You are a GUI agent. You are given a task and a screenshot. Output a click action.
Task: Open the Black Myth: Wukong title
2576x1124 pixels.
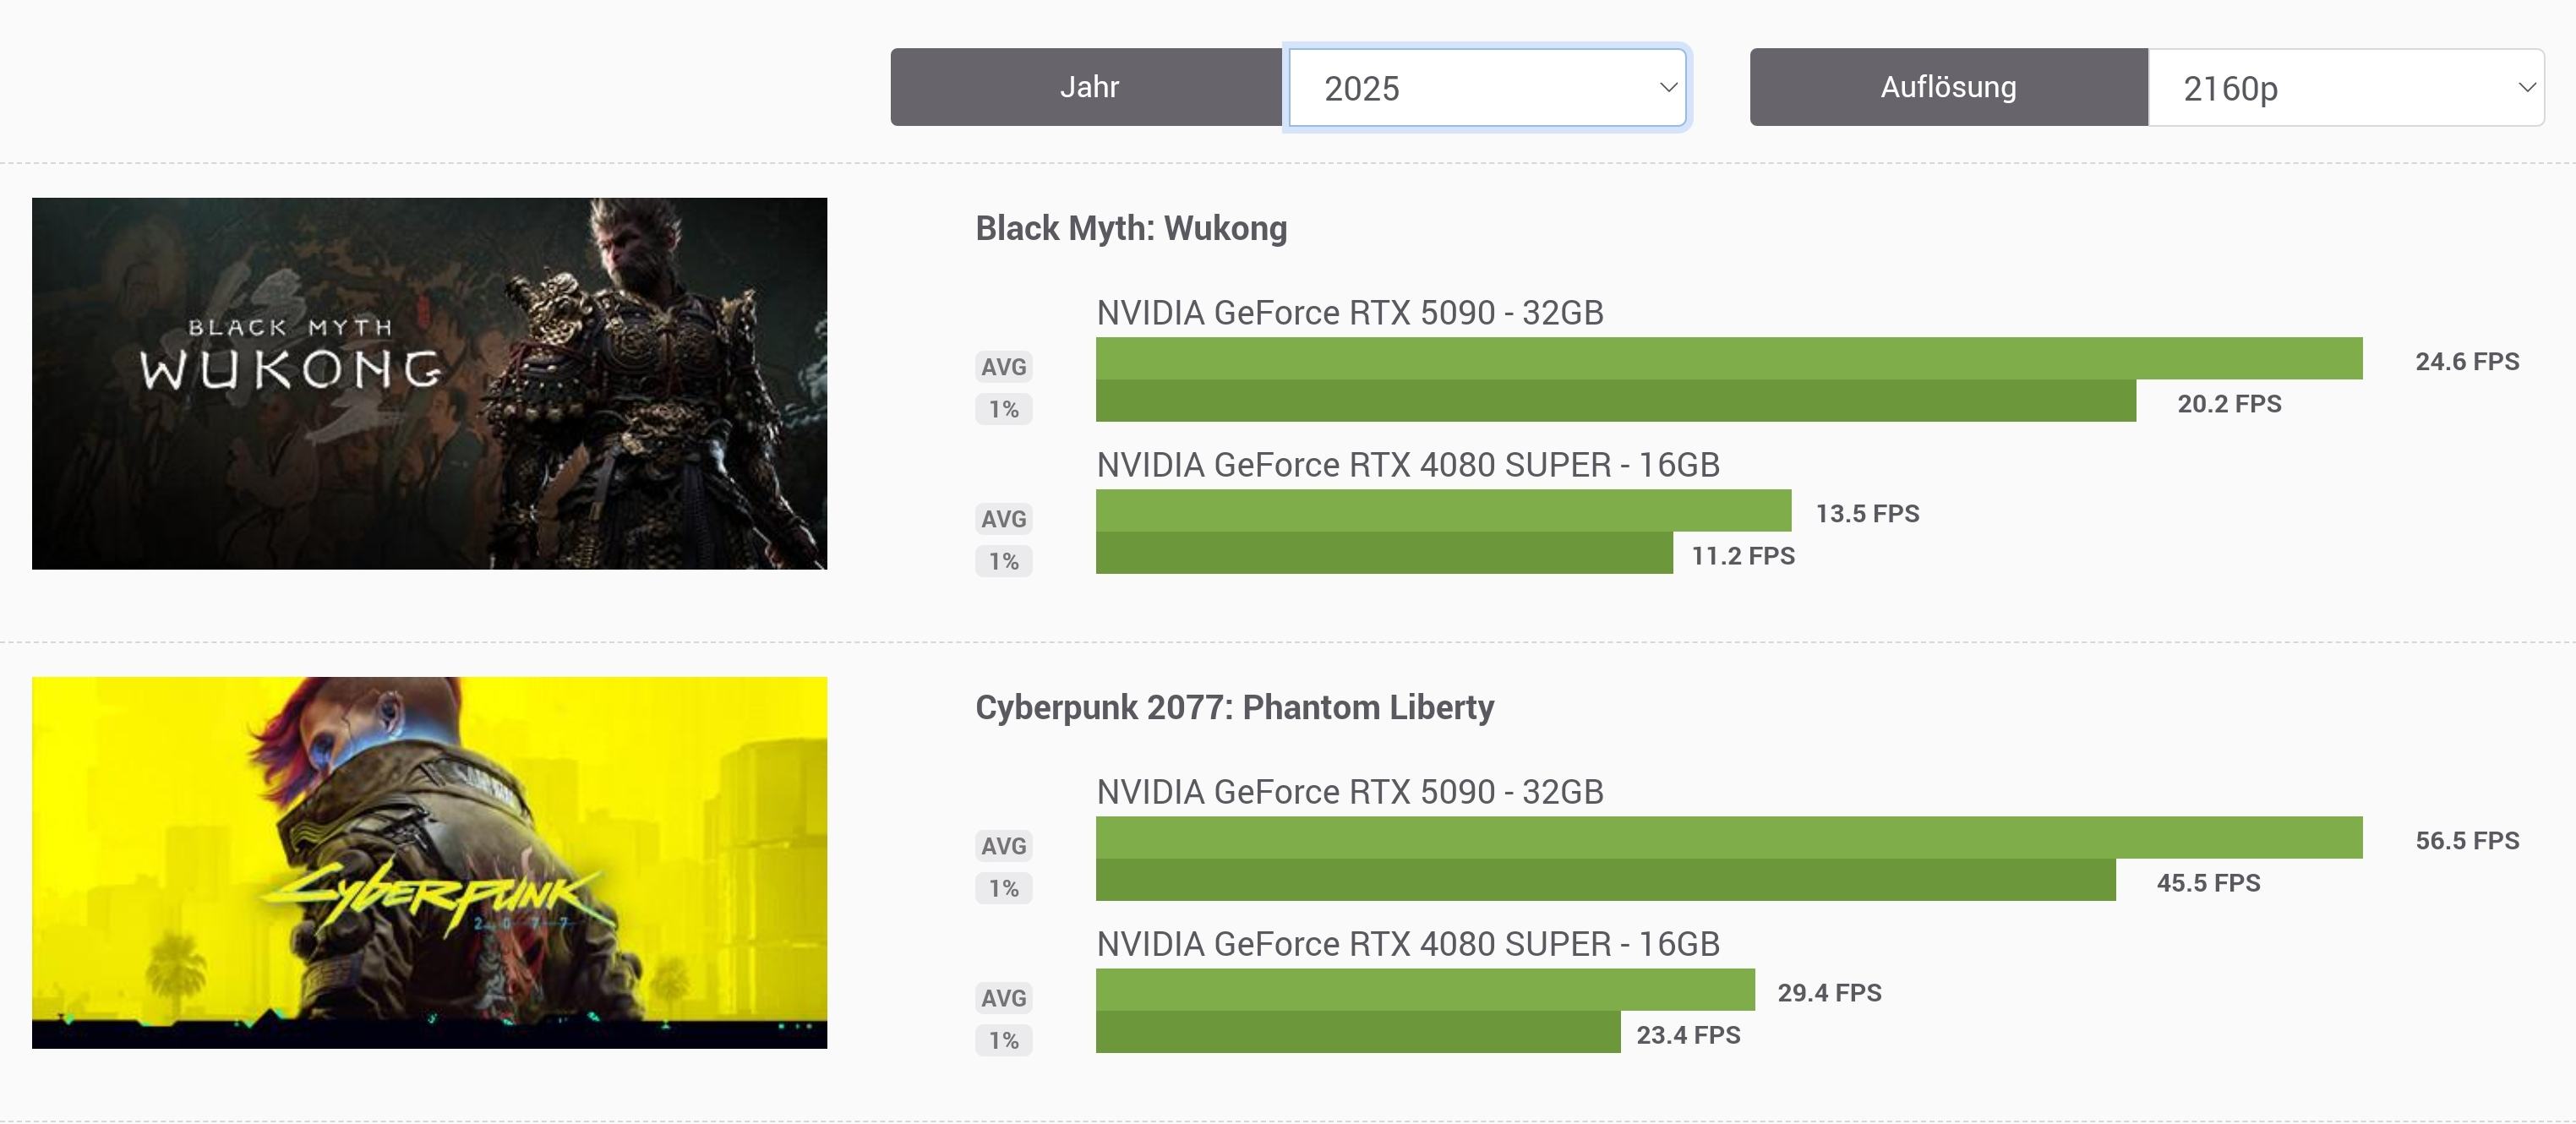click(1131, 228)
